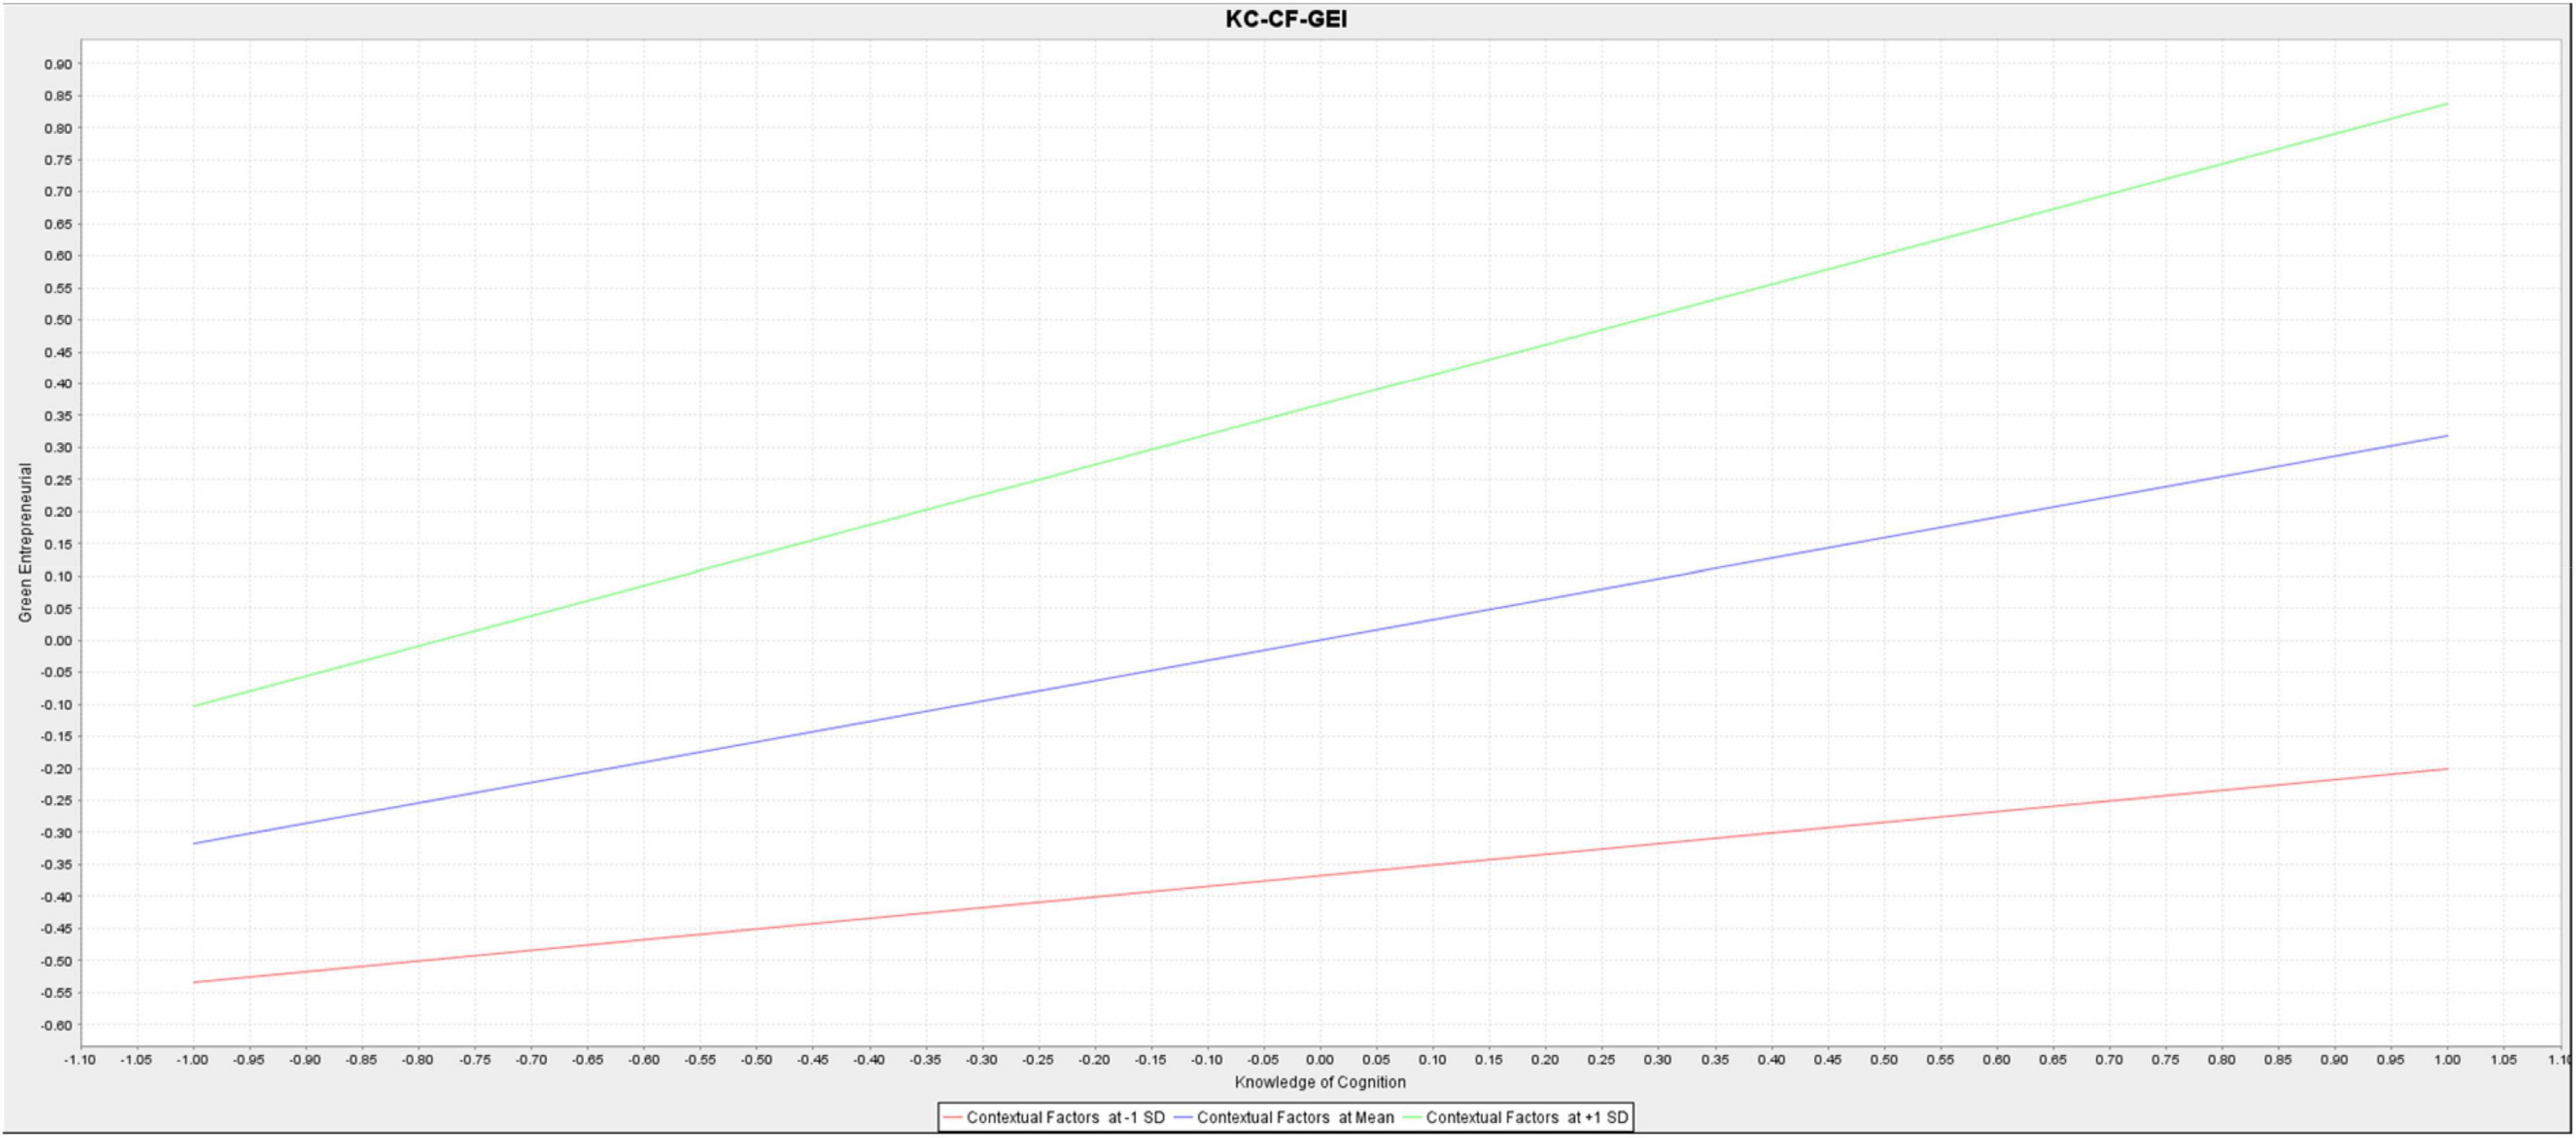Click the -1.10 tick at the horizontal axis start
2576x1138 pixels.
80,1060
